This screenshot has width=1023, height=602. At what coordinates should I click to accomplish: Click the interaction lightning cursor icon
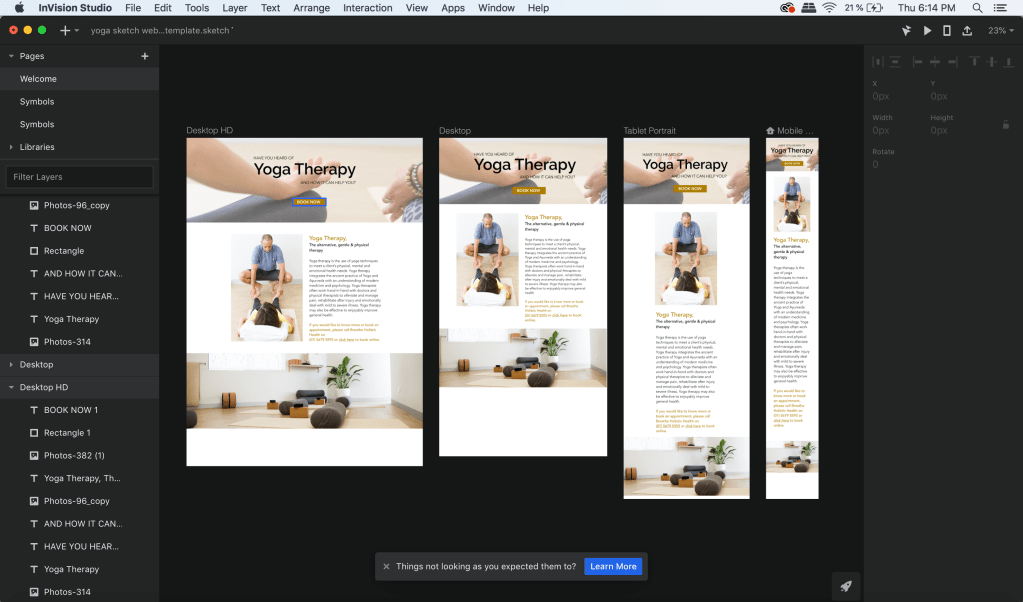[x=906, y=31]
